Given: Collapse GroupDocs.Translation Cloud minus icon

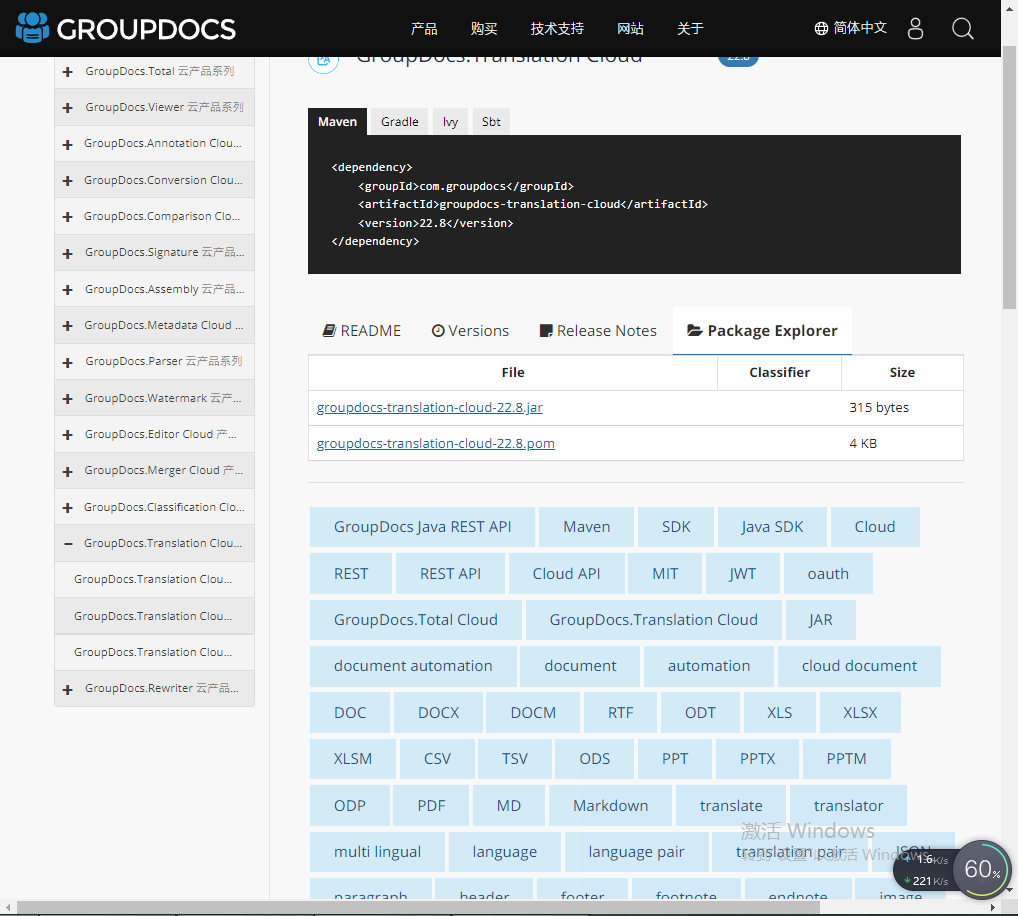Looking at the screenshot, I should click(x=68, y=544).
